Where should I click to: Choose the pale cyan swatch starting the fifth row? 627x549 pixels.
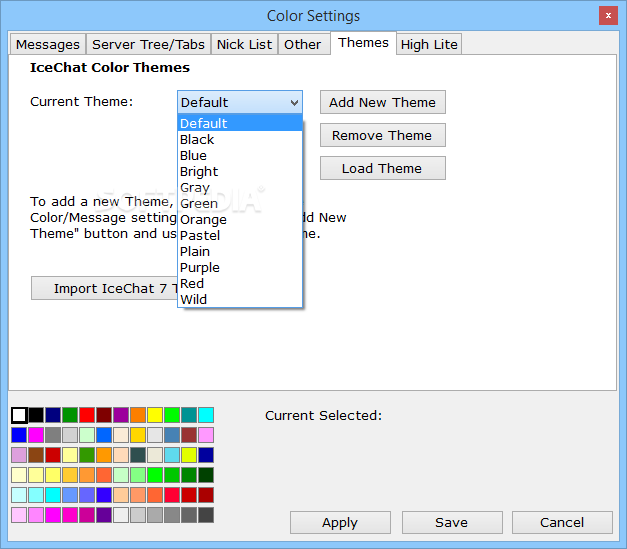19,495
